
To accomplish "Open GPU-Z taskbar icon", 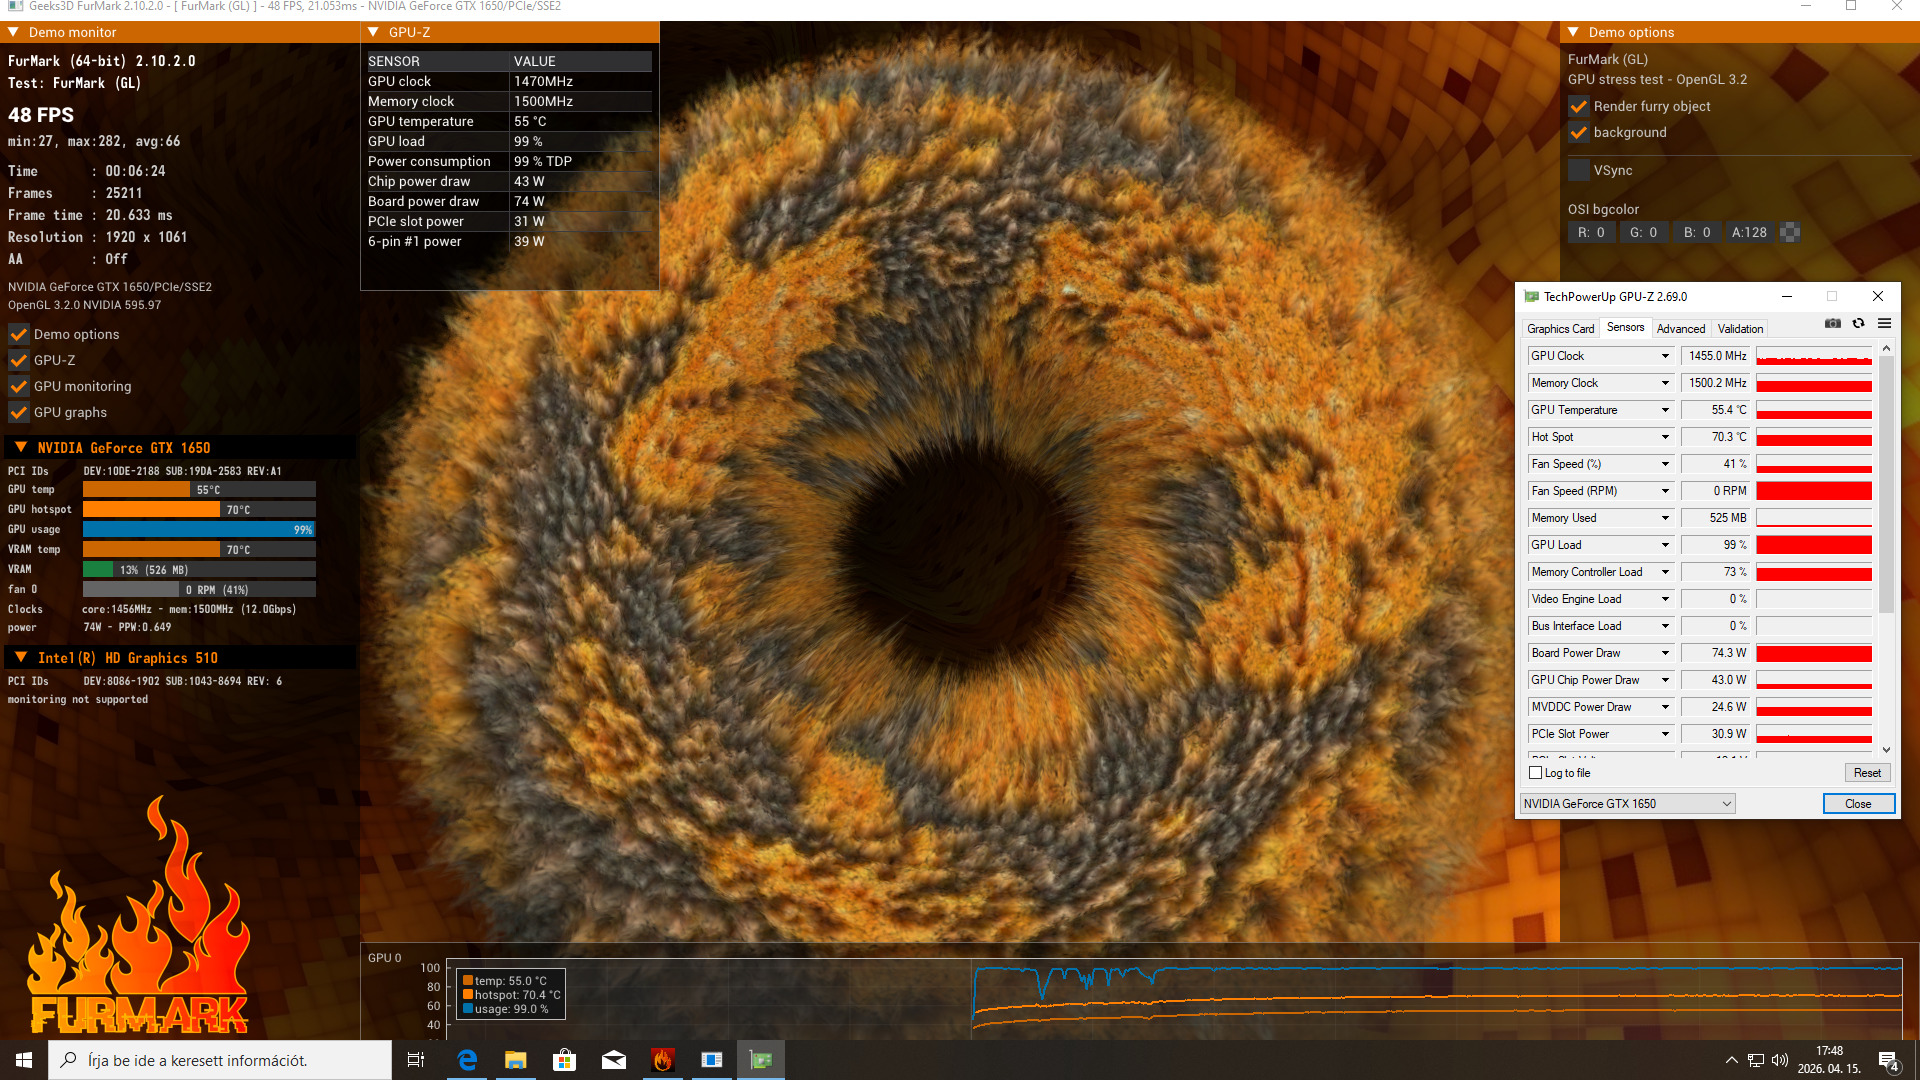I will click(761, 1060).
